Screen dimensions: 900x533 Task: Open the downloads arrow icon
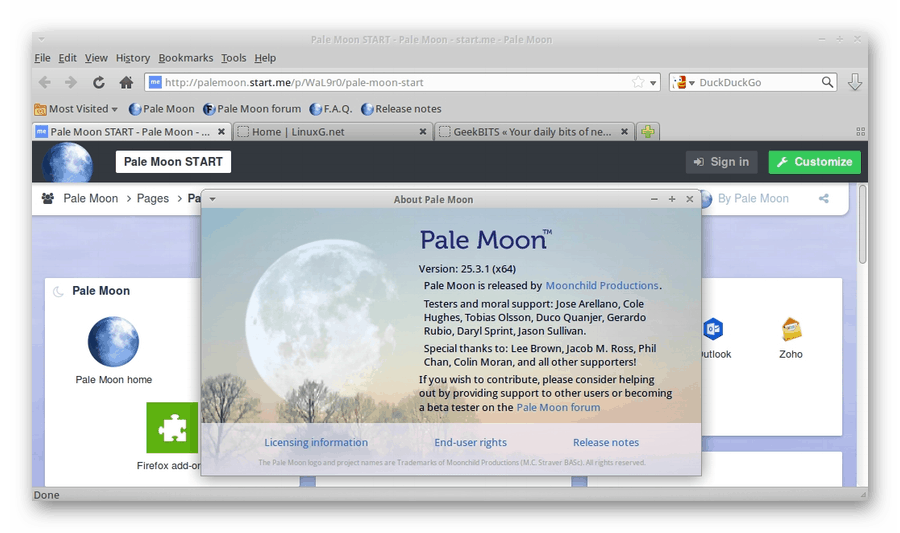tap(855, 83)
